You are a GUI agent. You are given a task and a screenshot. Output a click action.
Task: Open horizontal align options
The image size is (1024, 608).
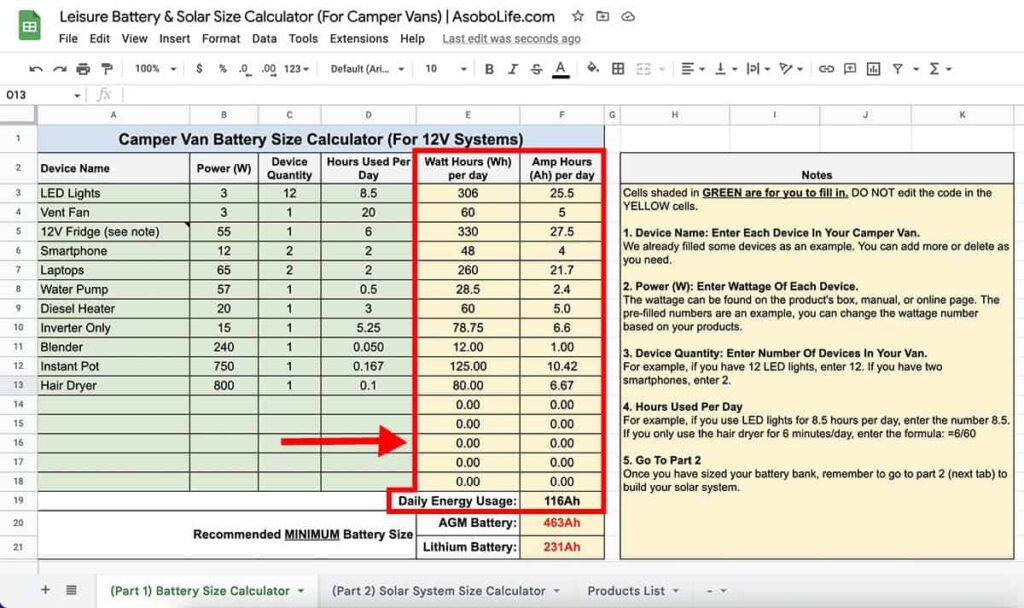click(692, 69)
